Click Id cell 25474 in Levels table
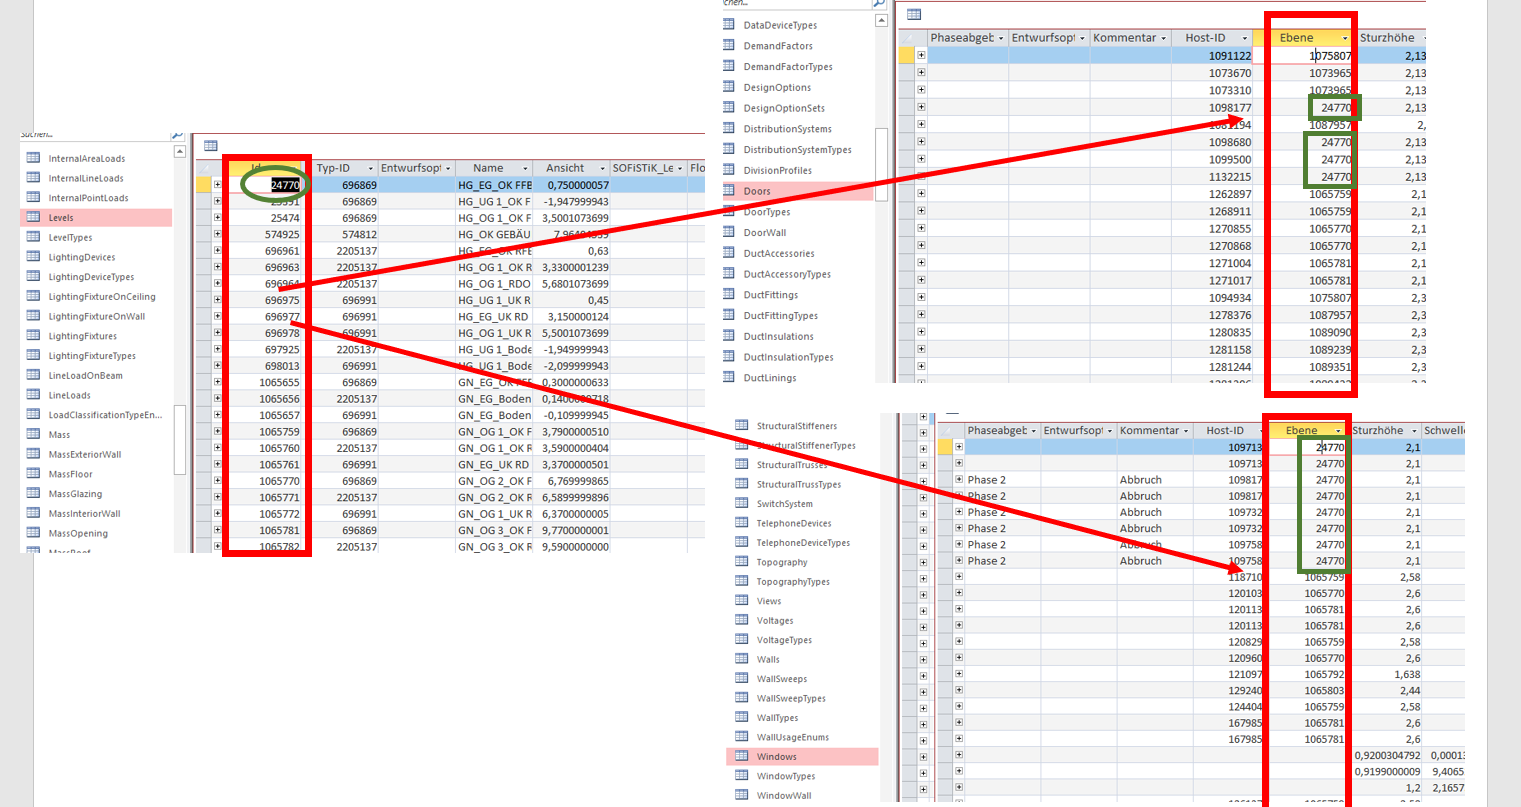Viewport: 1521px width, 807px height. coord(263,218)
